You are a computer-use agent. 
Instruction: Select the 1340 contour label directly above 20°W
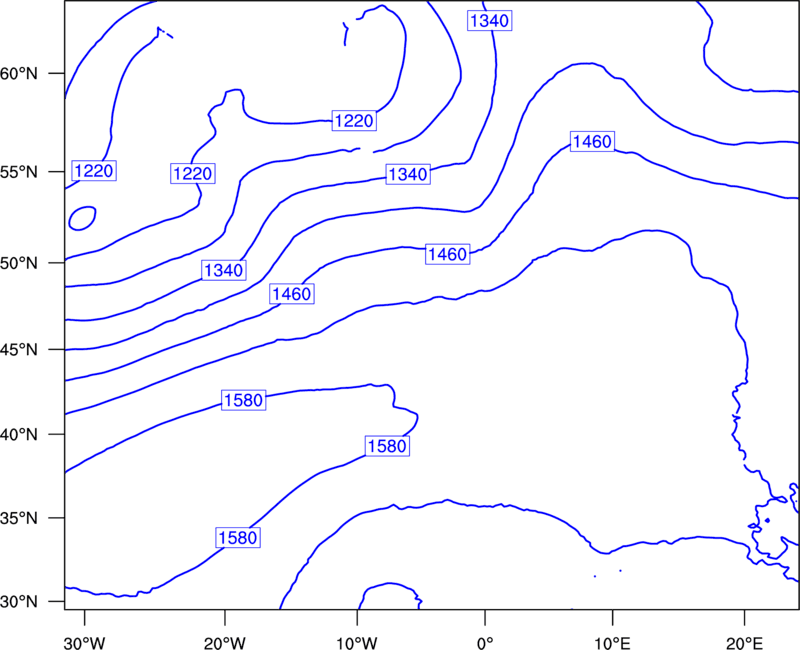[x=224, y=270]
